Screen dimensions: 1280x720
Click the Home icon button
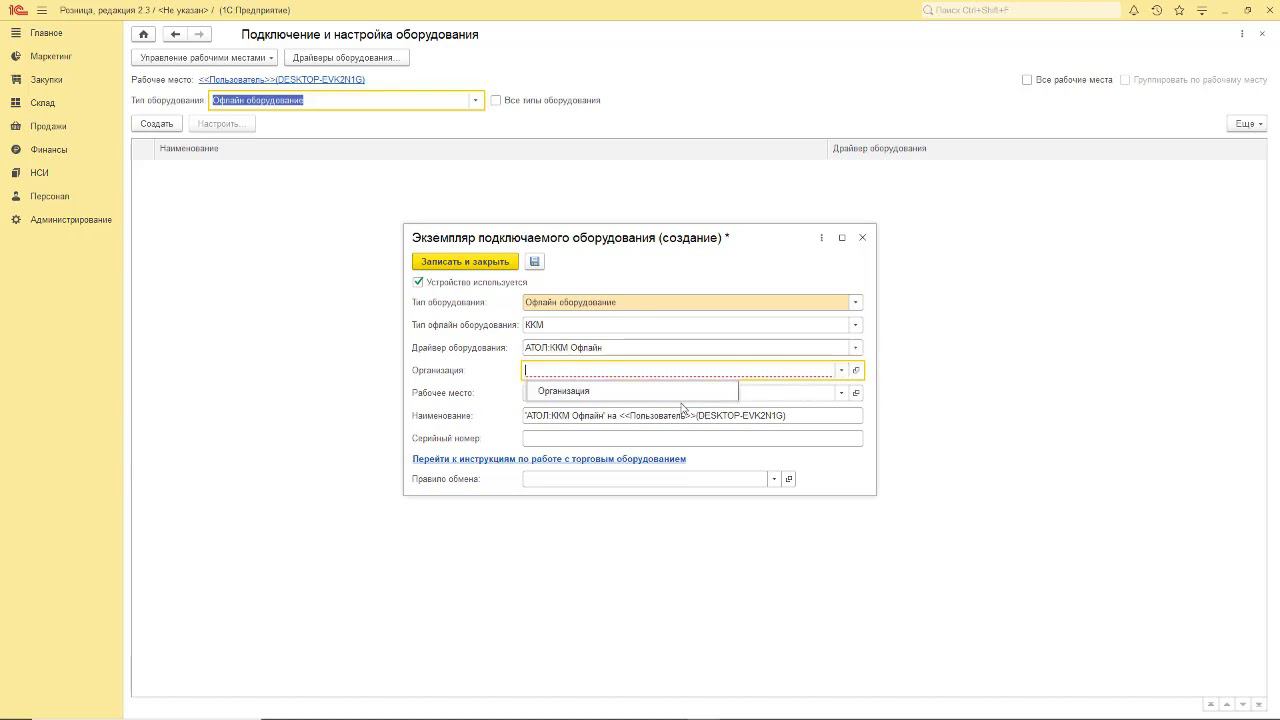143,34
